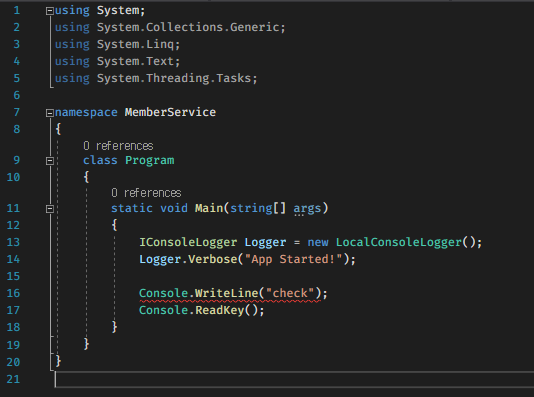Collapse the Main method block
Viewport: 534px width, 397px height.
[50, 209]
